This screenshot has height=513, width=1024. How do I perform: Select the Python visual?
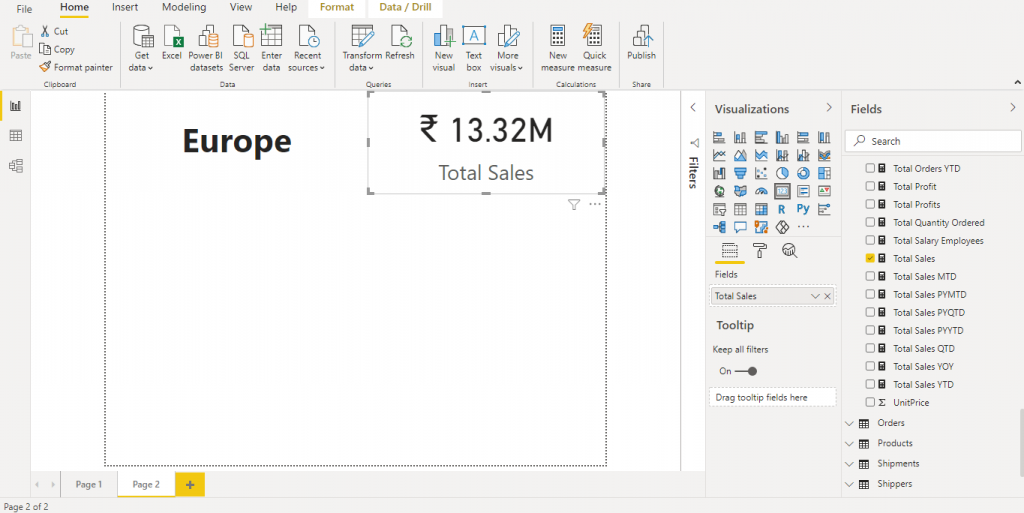pos(803,209)
